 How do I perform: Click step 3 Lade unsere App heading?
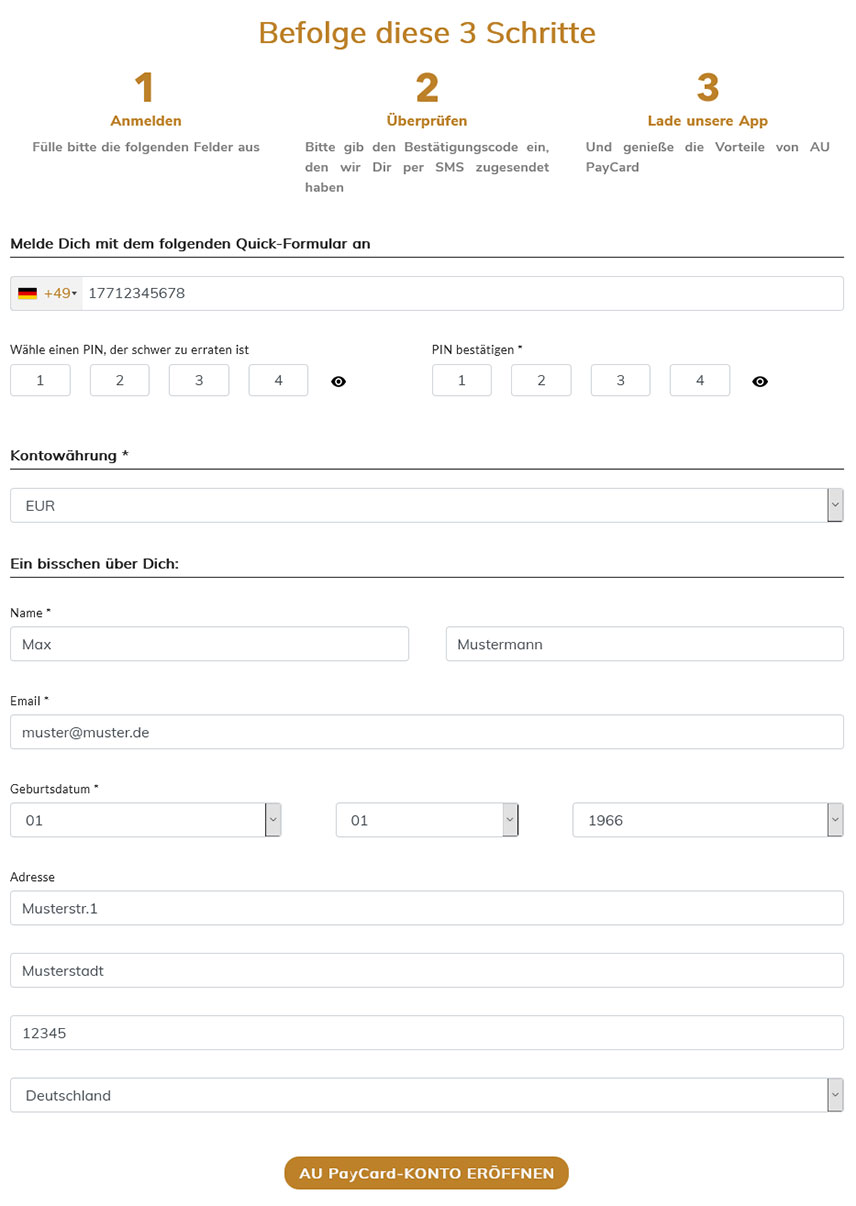708,121
